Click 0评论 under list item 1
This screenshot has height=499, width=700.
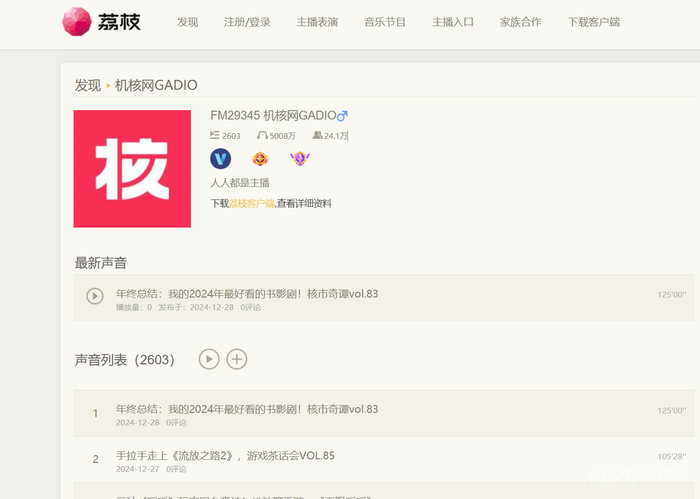coord(176,423)
